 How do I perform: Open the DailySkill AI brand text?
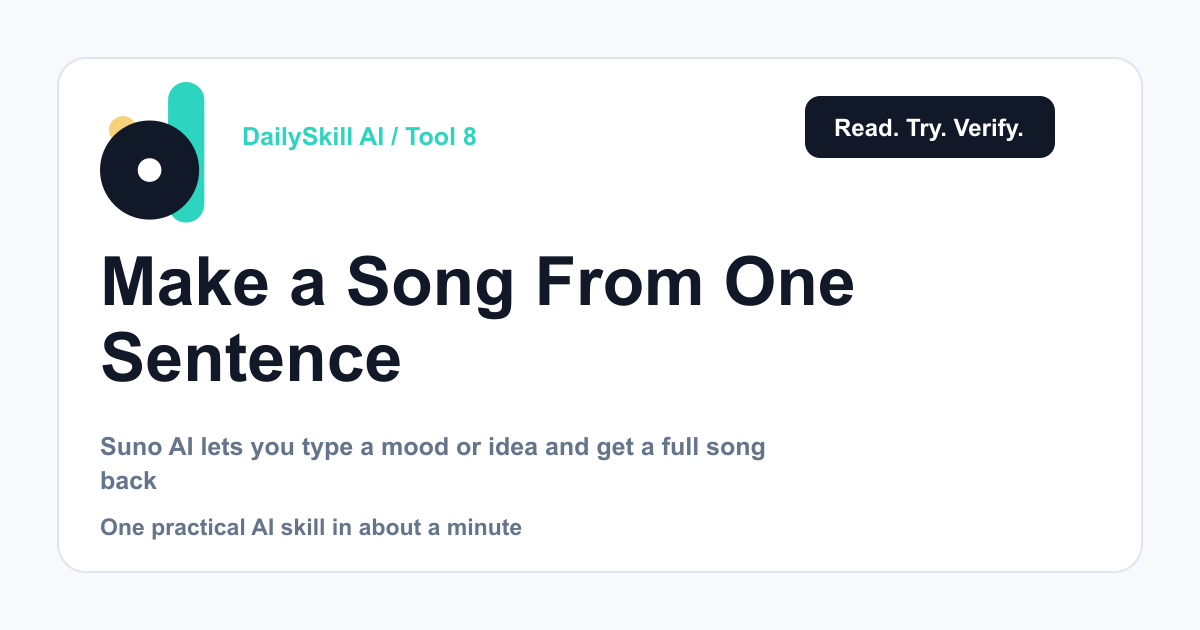(313, 137)
